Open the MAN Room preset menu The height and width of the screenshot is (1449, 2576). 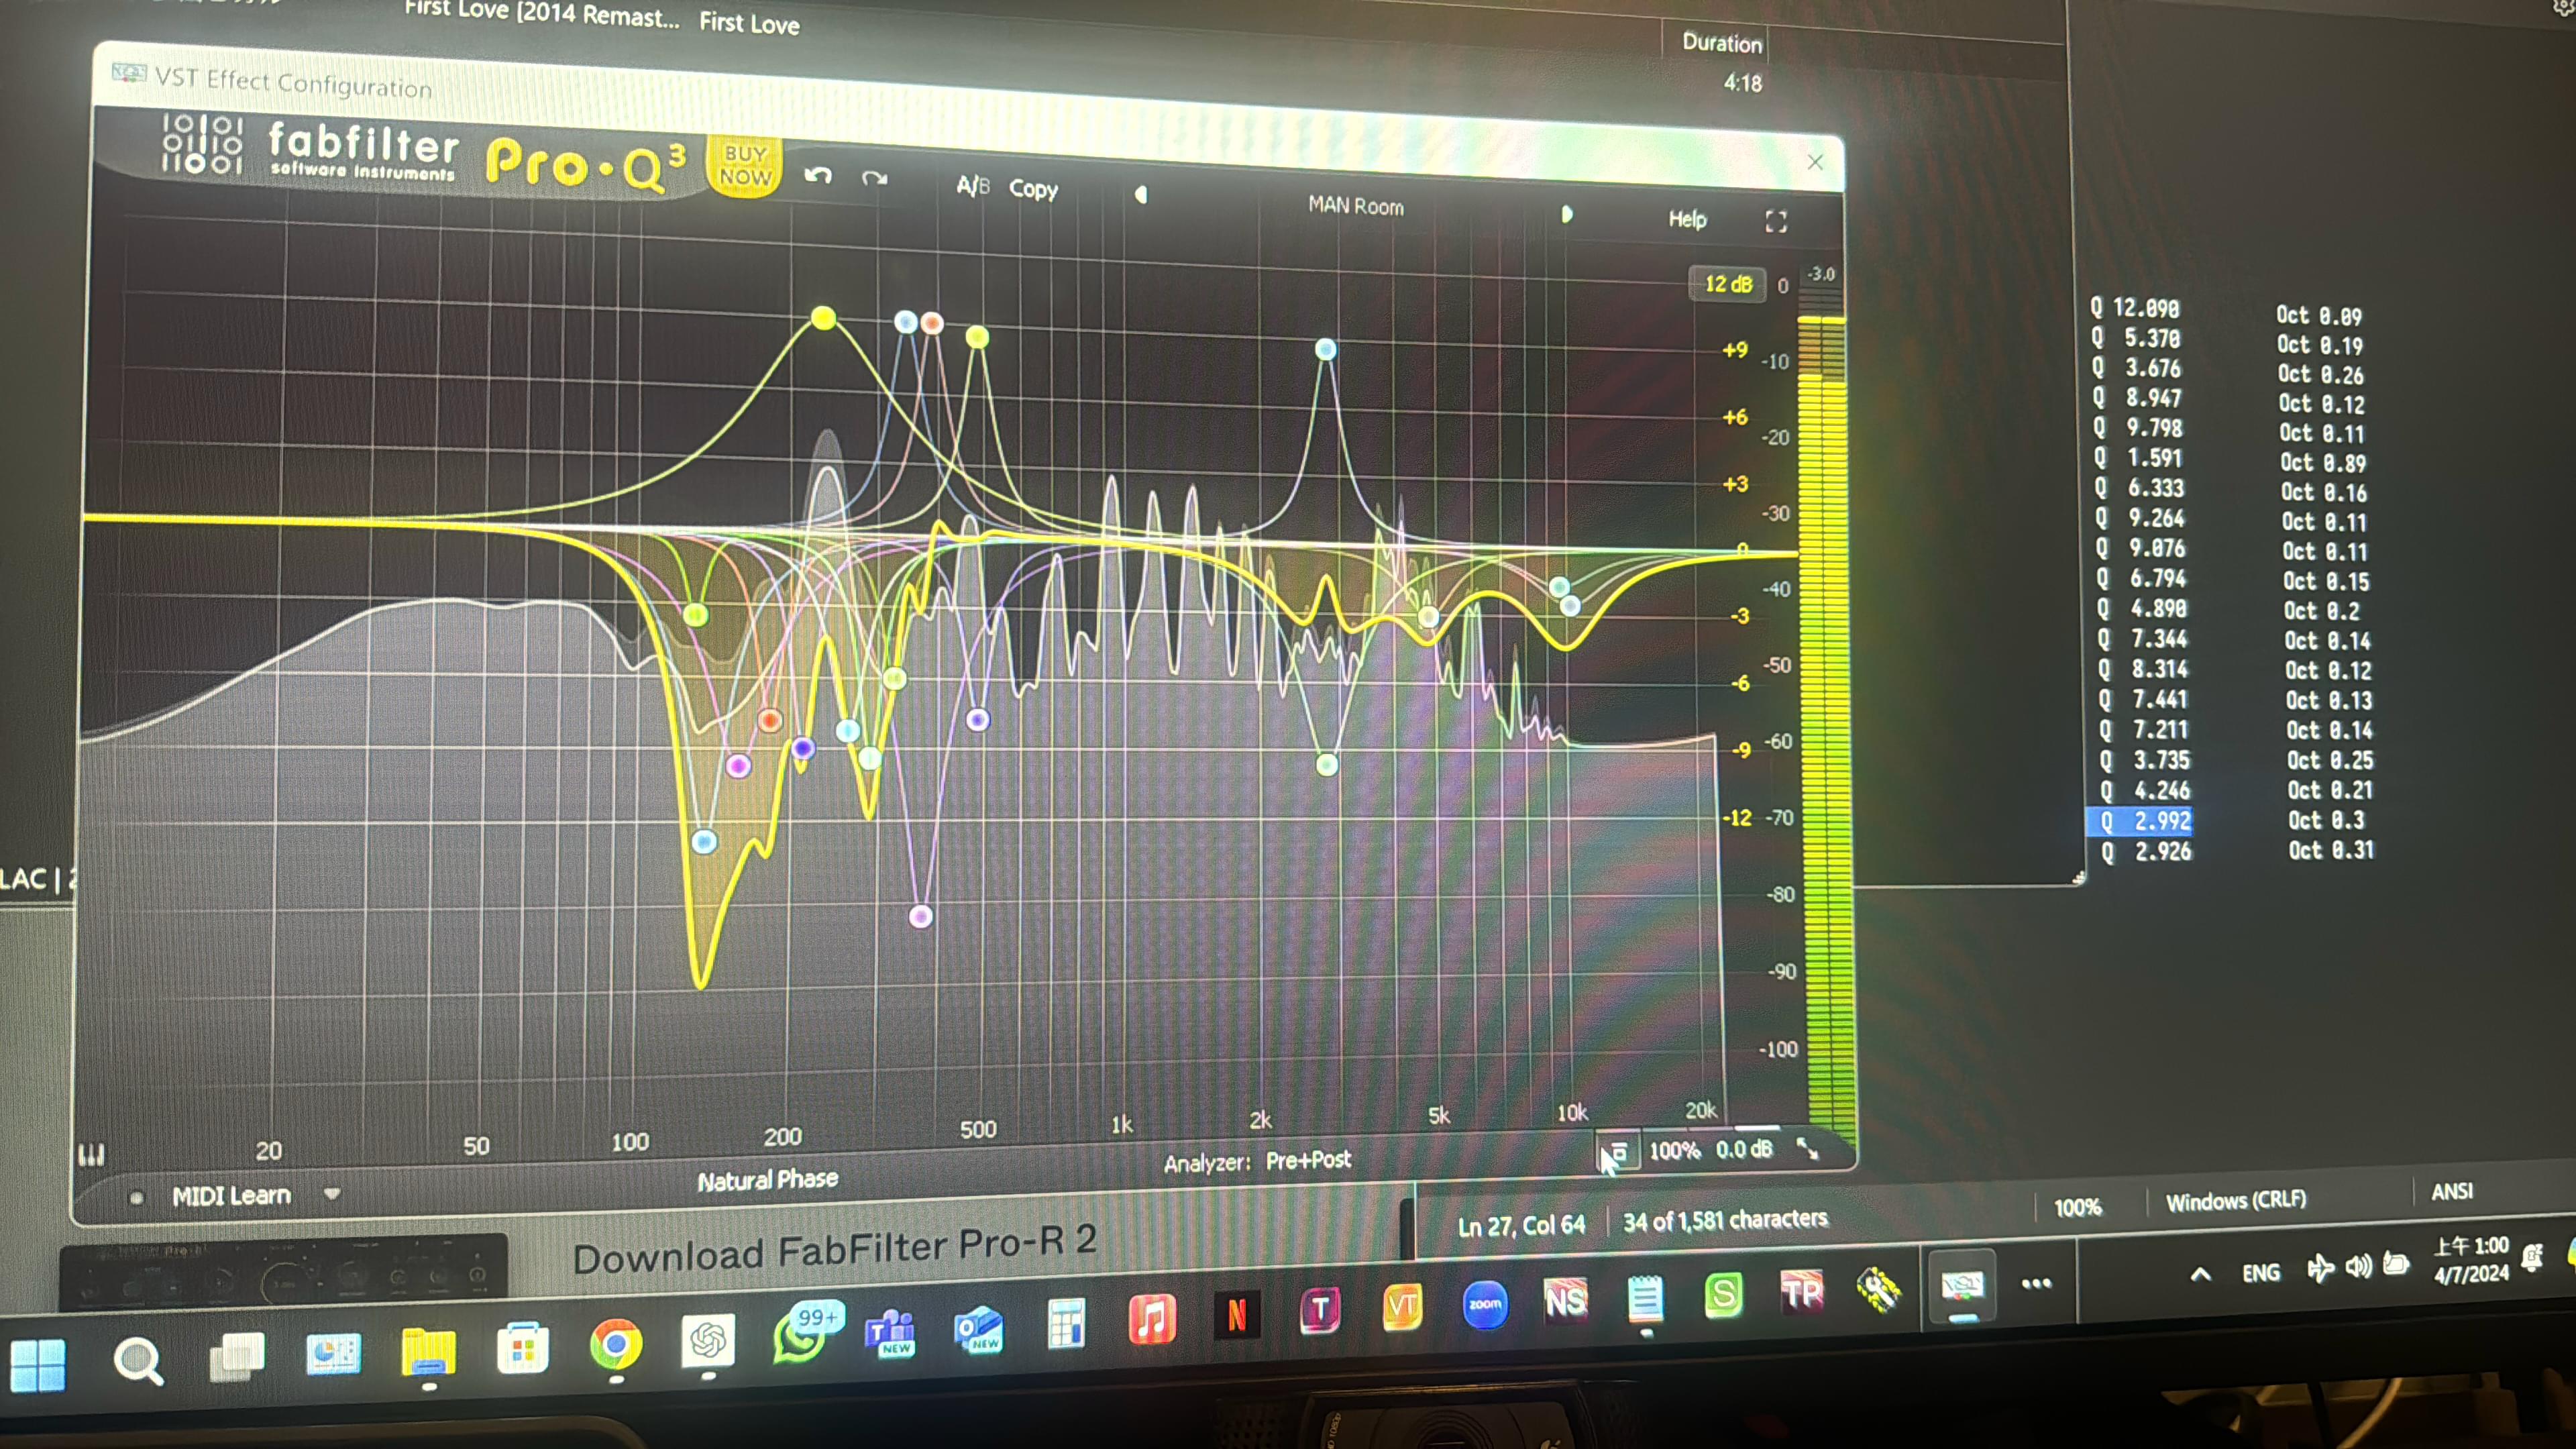tap(1355, 206)
